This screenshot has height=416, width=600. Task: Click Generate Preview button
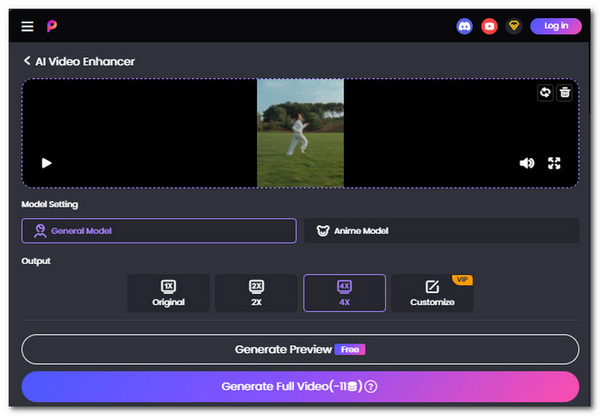(x=300, y=349)
